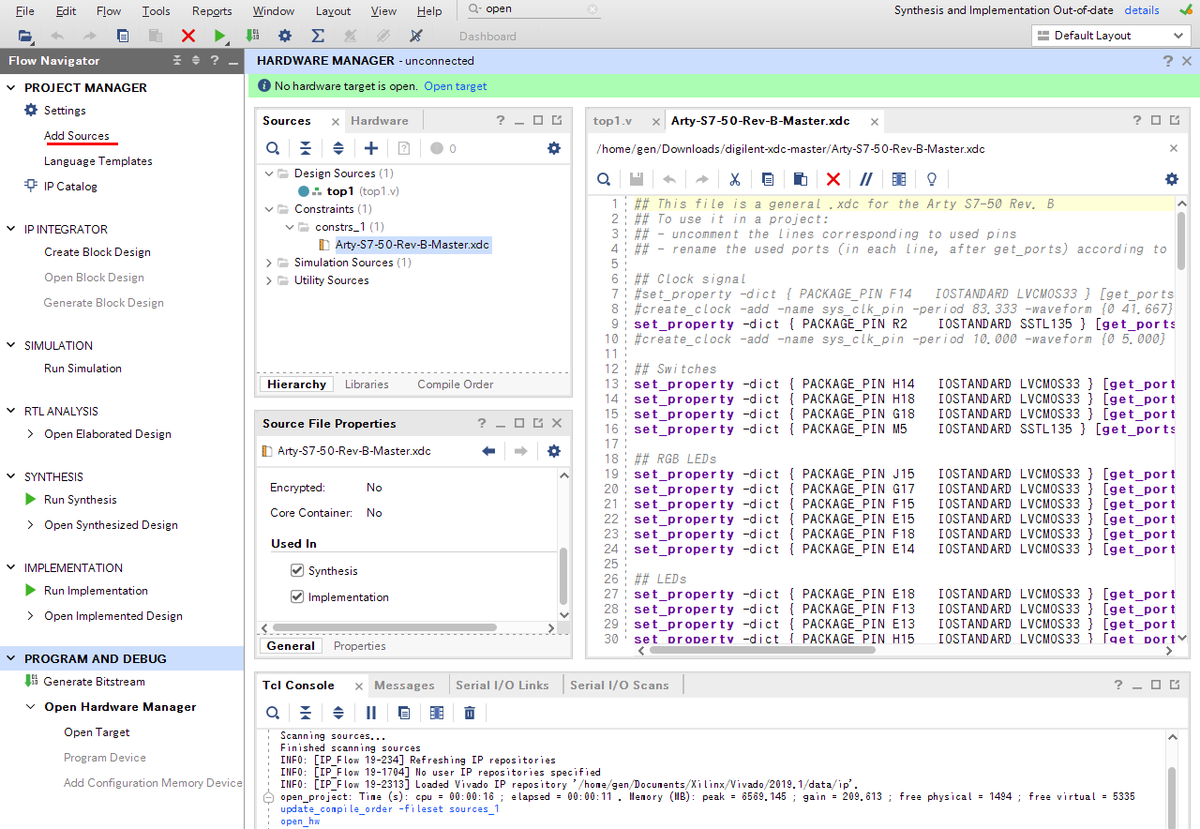Click scissors cut icon in editor toolbar
This screenshot has width=1200, height=829.
pos(734,179)
